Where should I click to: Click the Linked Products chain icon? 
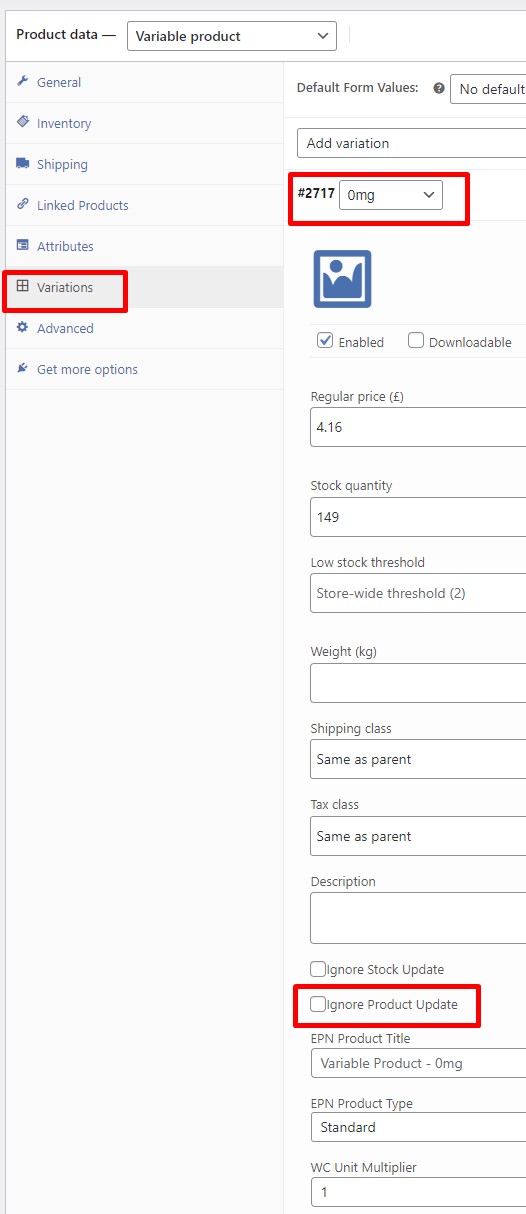click(23, 204)
